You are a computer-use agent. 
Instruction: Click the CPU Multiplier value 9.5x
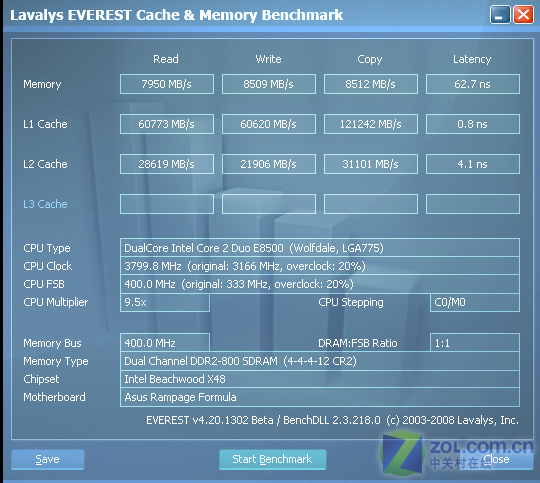(x=165, y=302)
